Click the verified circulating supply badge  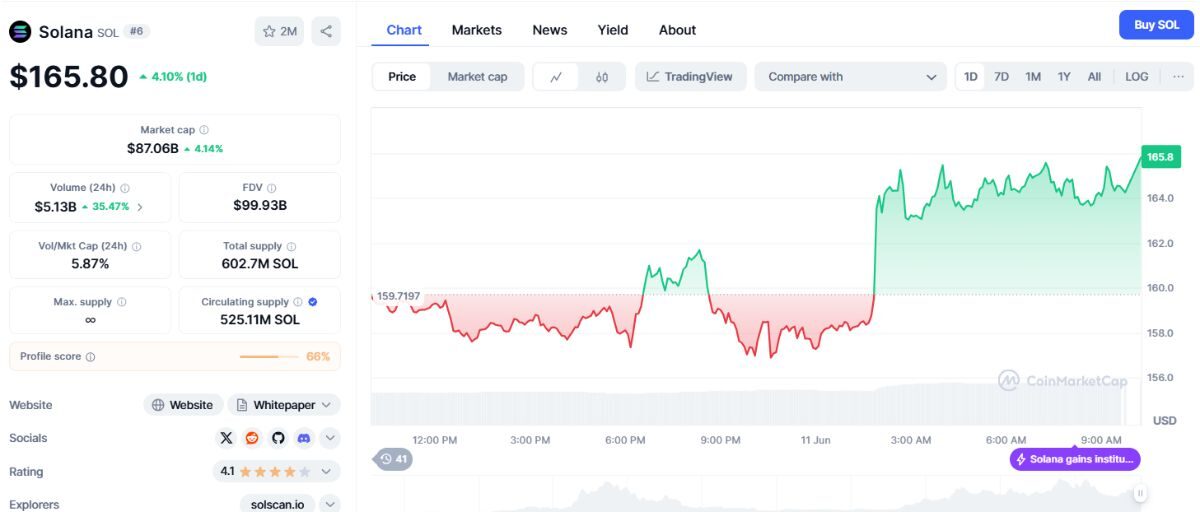pyautogui.click(x=313, y=302)
